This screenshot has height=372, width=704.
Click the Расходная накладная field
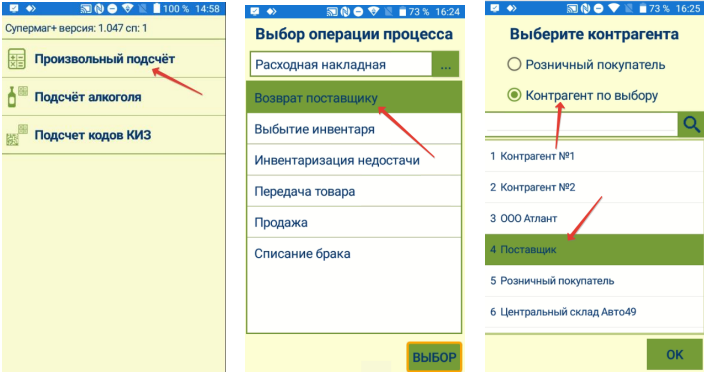[341, 65]
